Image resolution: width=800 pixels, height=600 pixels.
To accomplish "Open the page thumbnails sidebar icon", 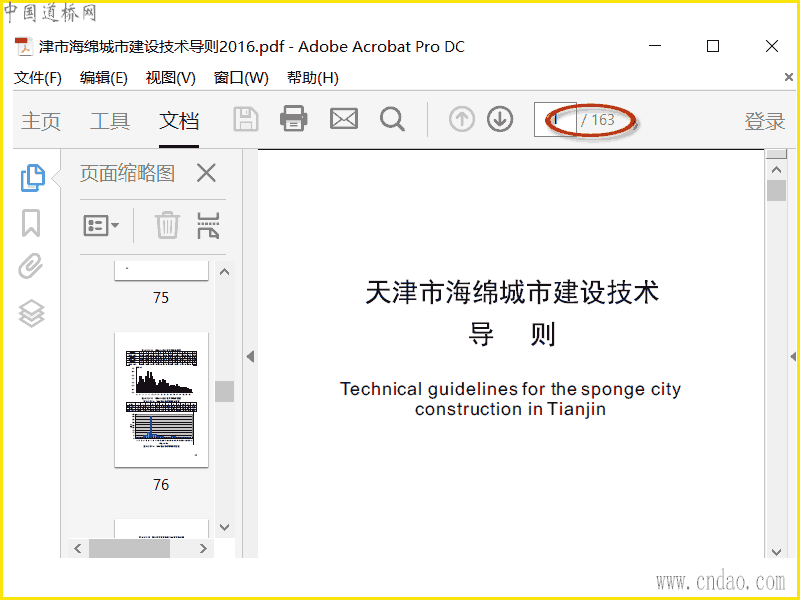I will (33, 178).
